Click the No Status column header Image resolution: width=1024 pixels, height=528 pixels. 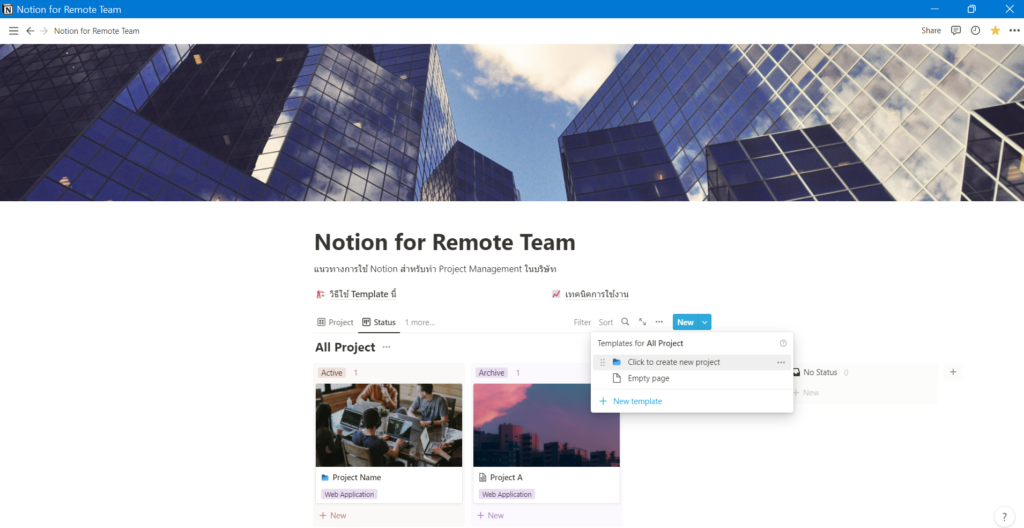[820, 372]
